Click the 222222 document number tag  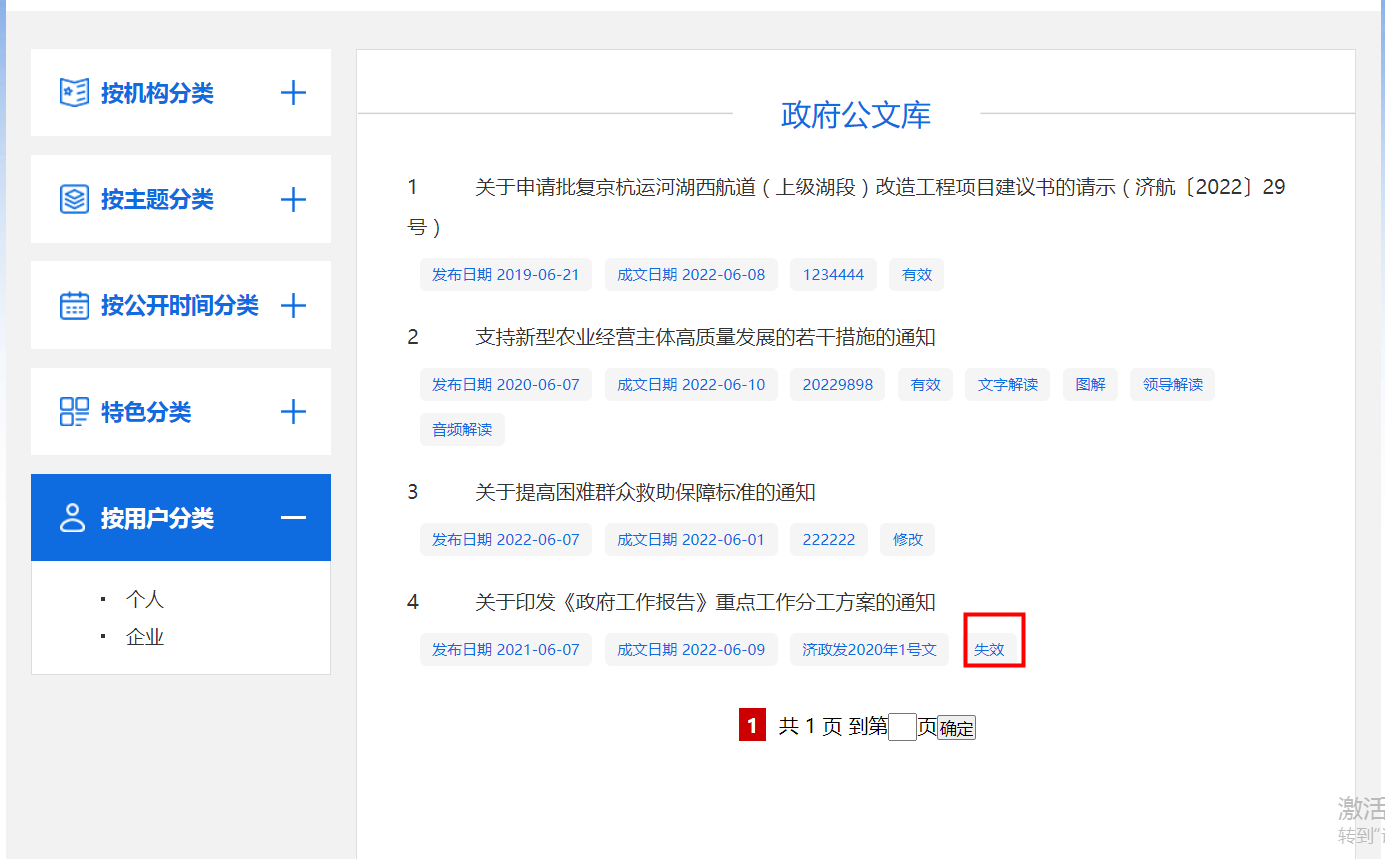point(829,540)
